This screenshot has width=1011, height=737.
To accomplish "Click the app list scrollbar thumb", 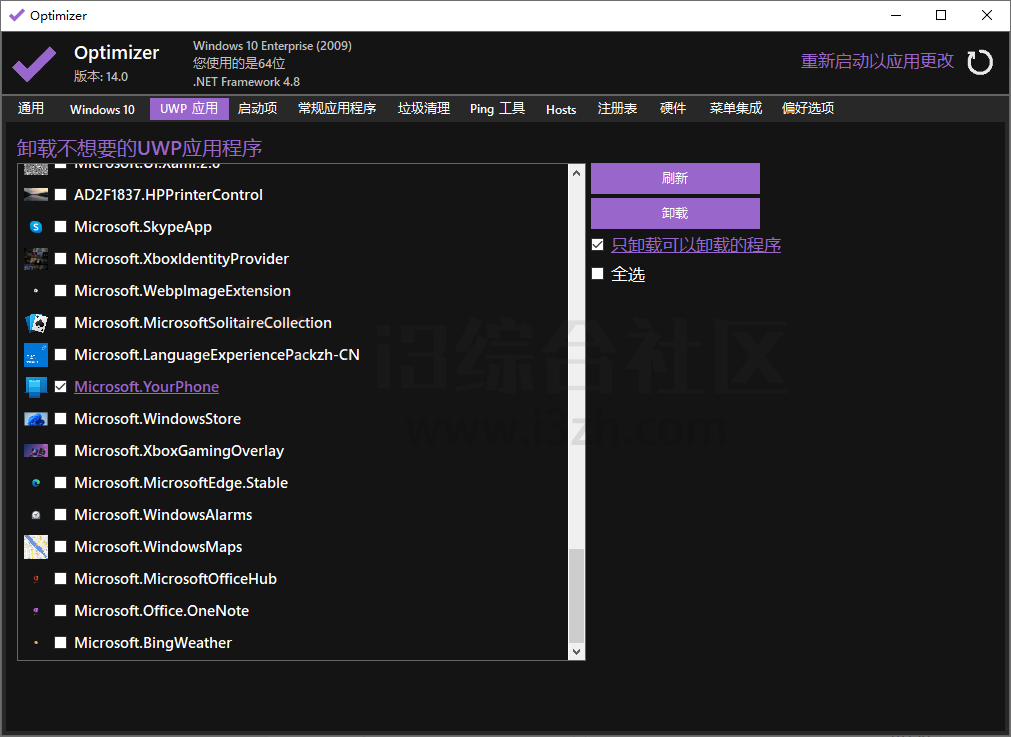I will [x=576, y=596].
